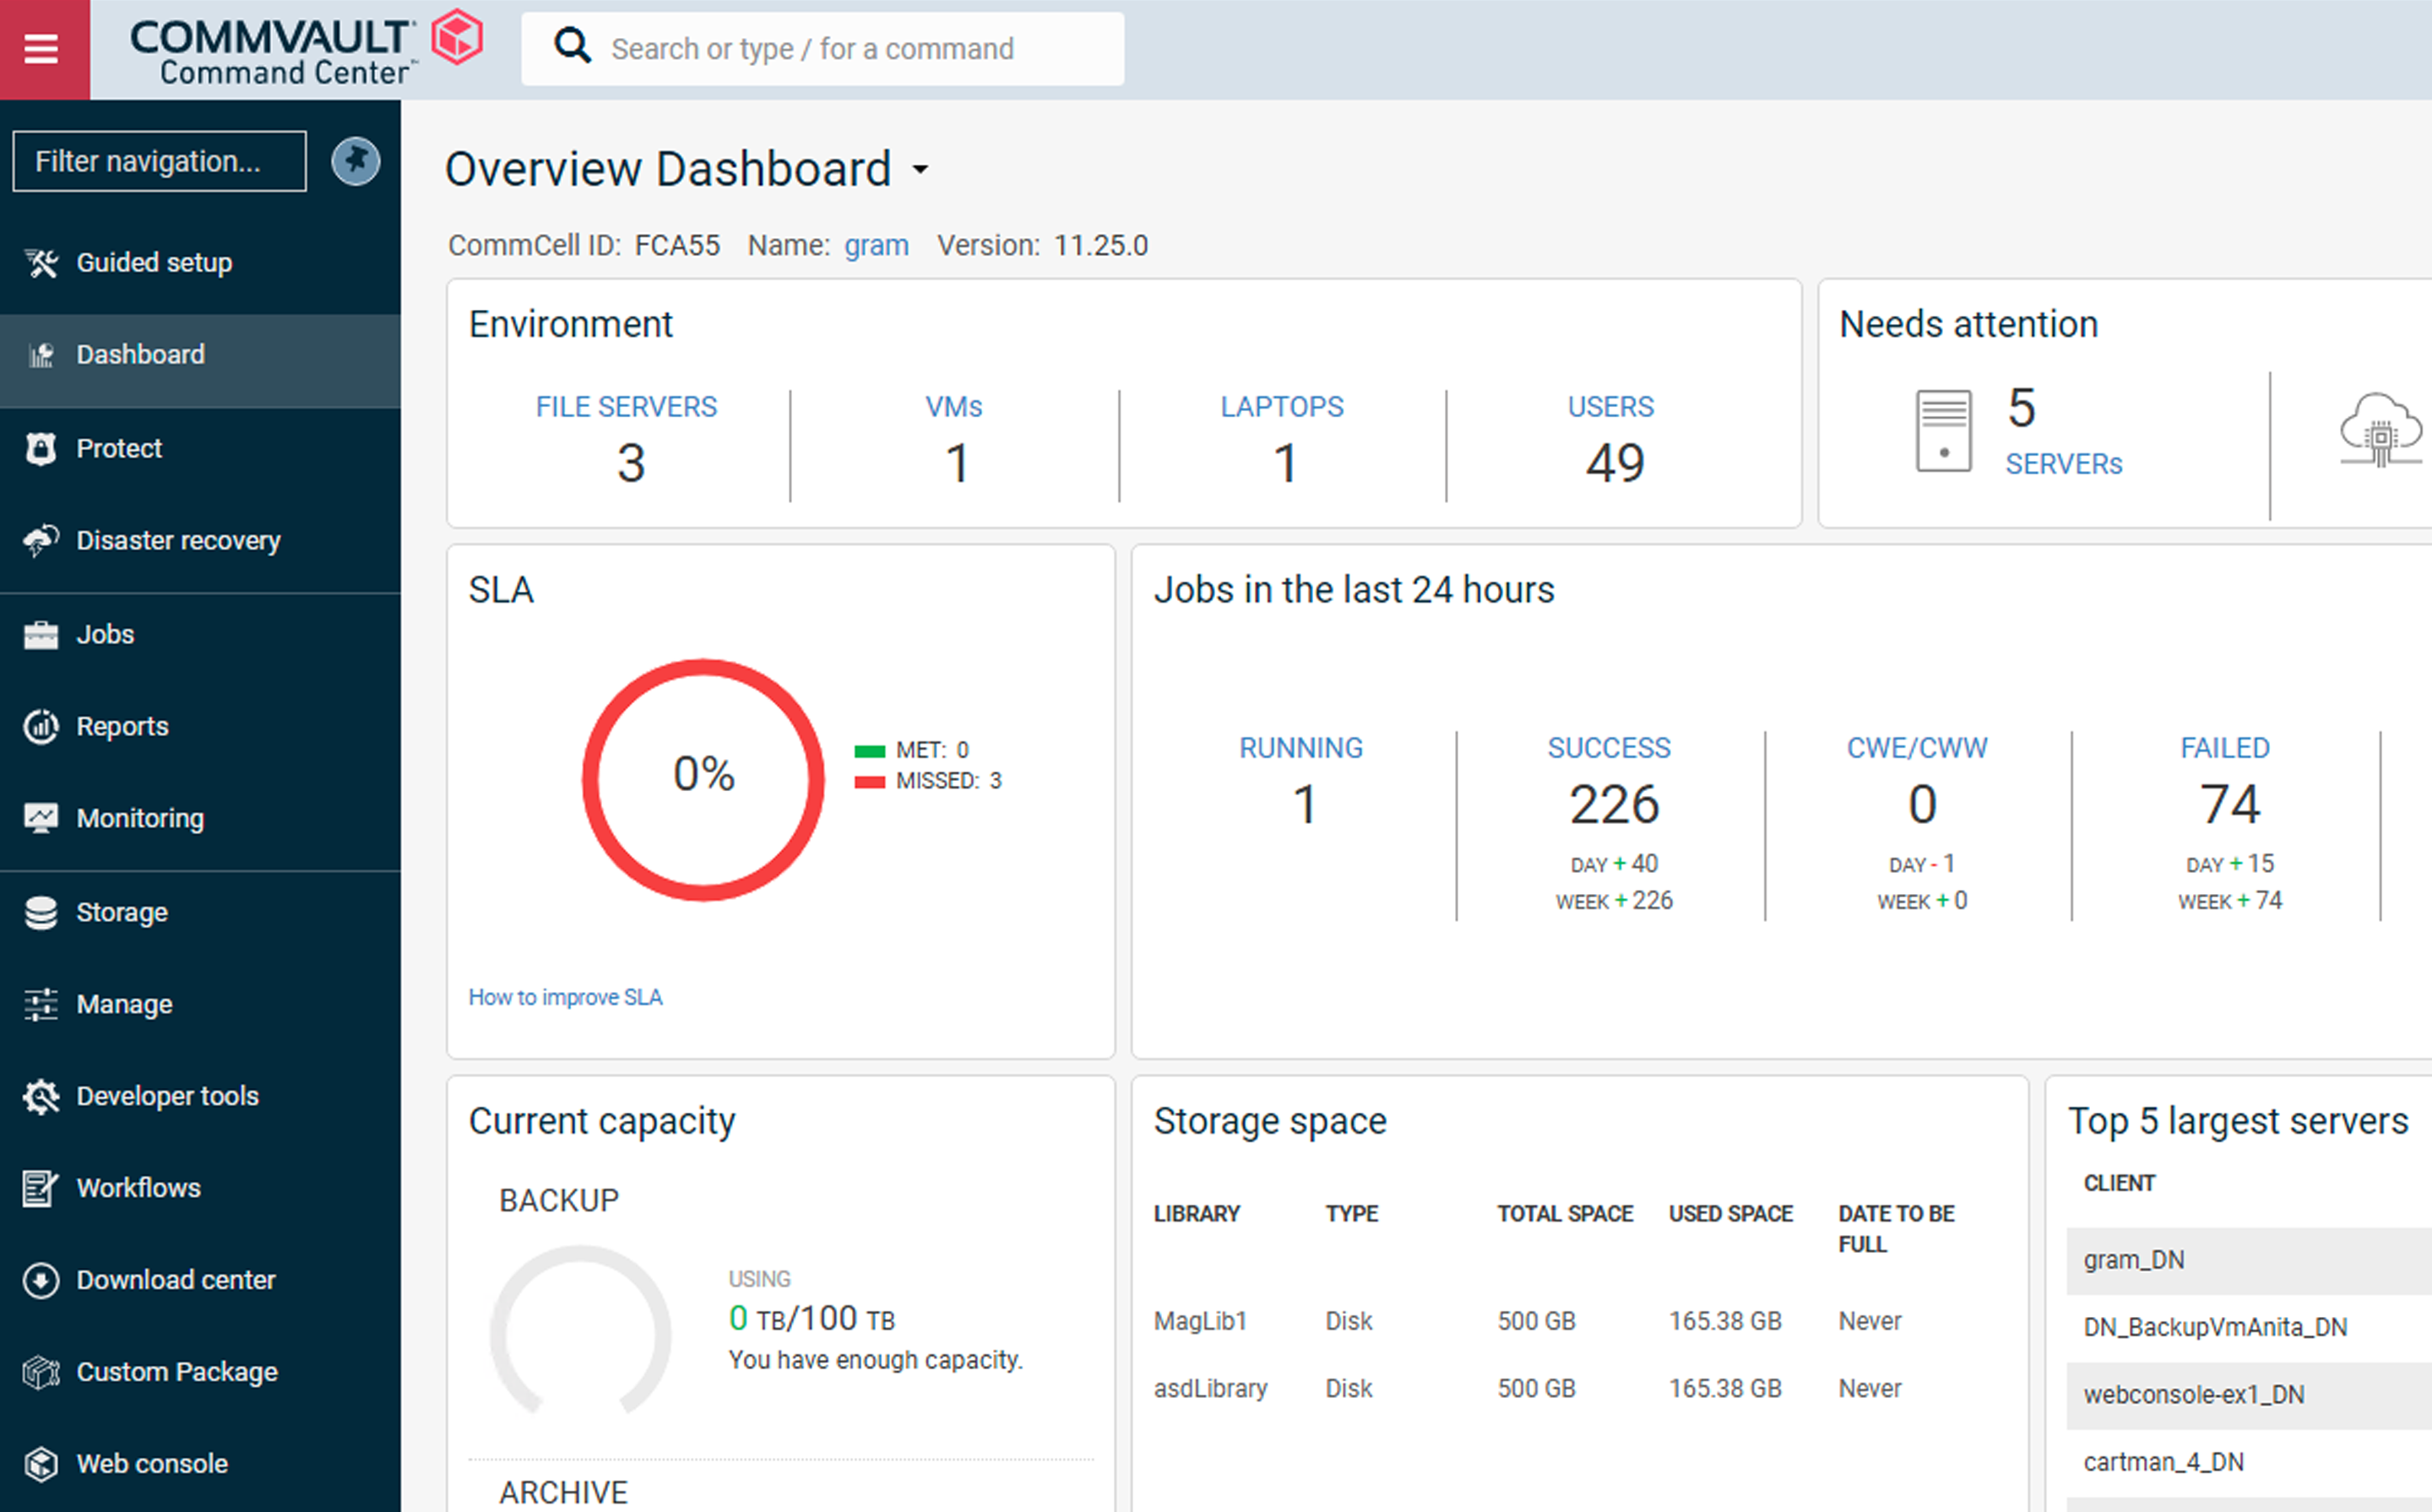
Task: Click 'How to improve SLA' link
Action: point(566,996)
